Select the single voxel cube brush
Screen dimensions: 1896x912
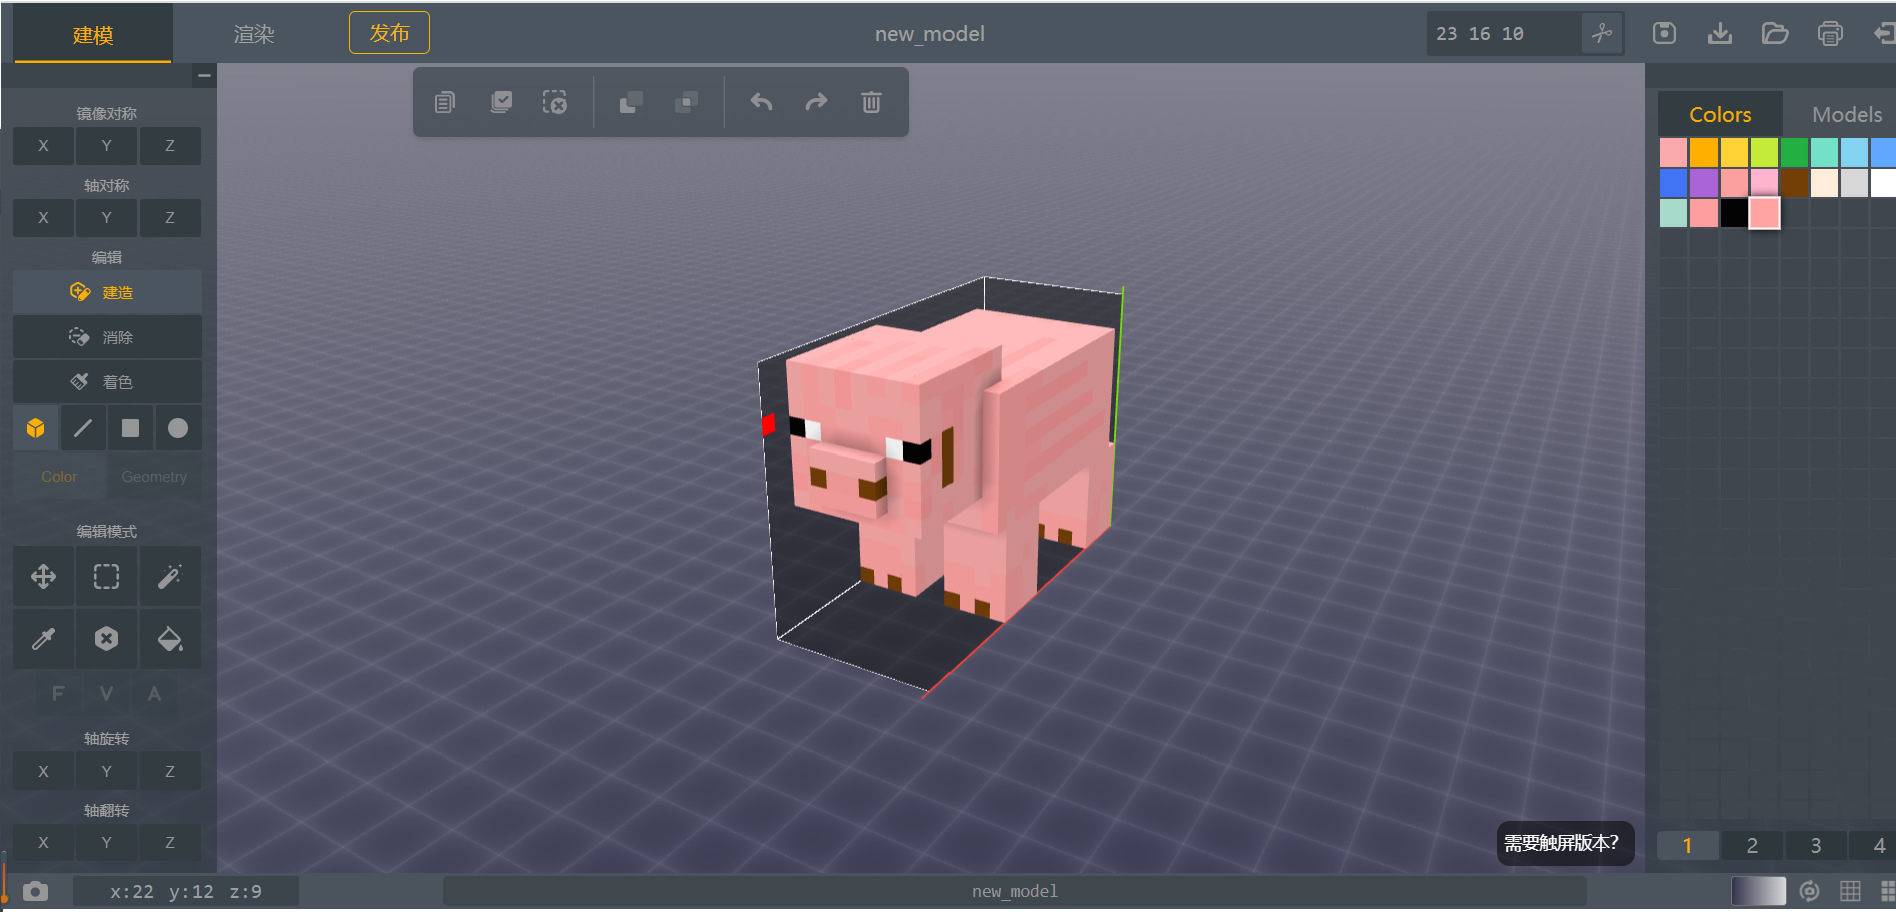[x=36, y=428]
